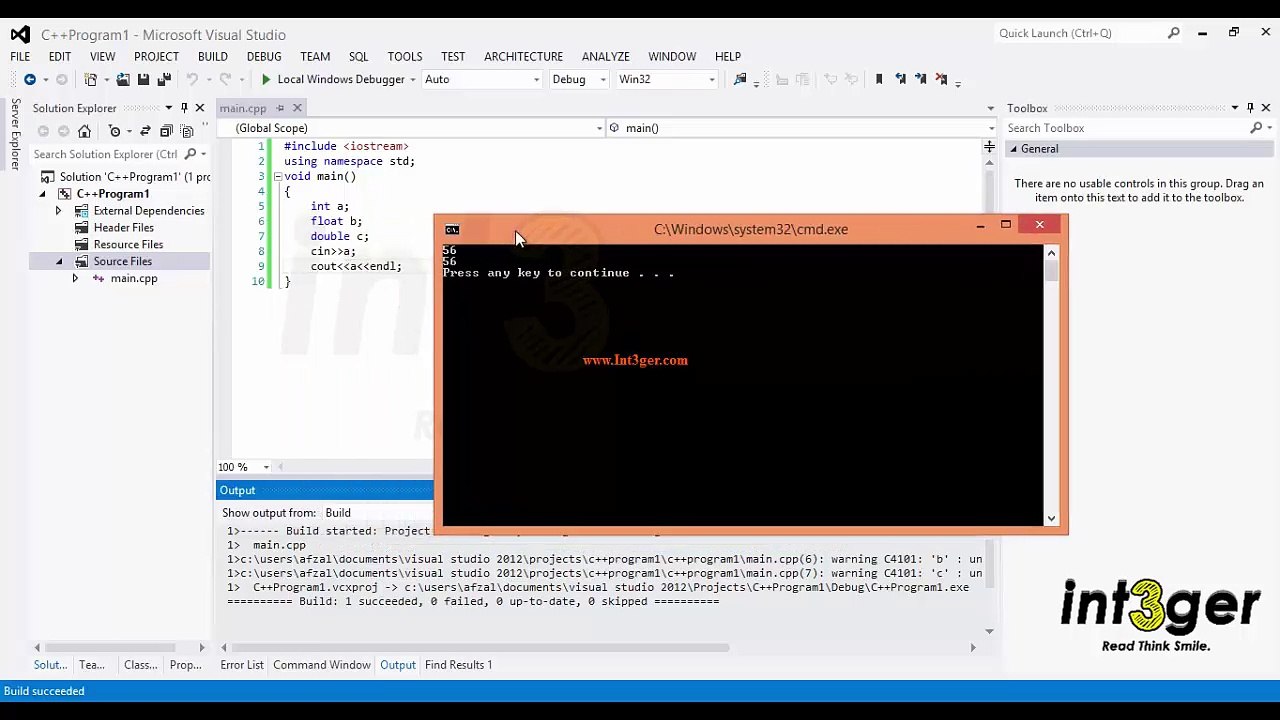This screenshot has width=1280, height=720.
Task: Pin the main.cpp tab
Action: coord(280,108)
